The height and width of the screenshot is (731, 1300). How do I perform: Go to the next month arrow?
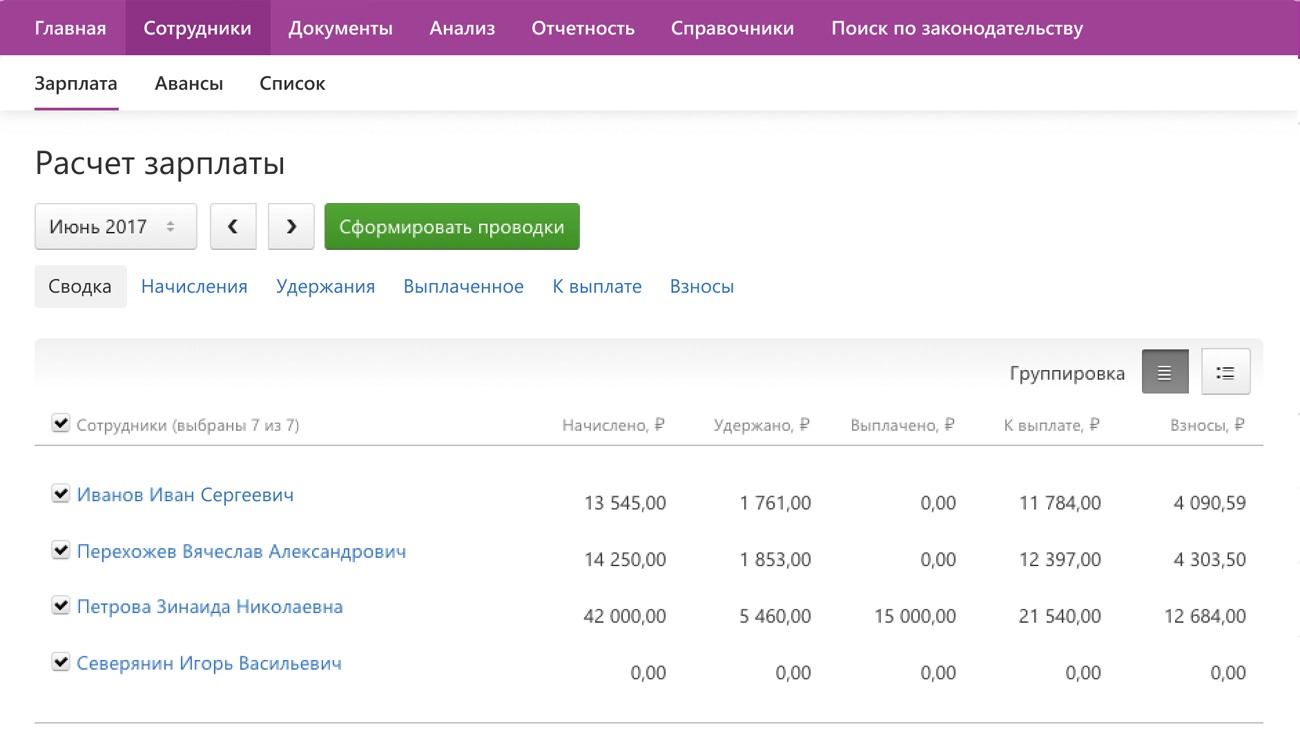click(x=291, y=227)
